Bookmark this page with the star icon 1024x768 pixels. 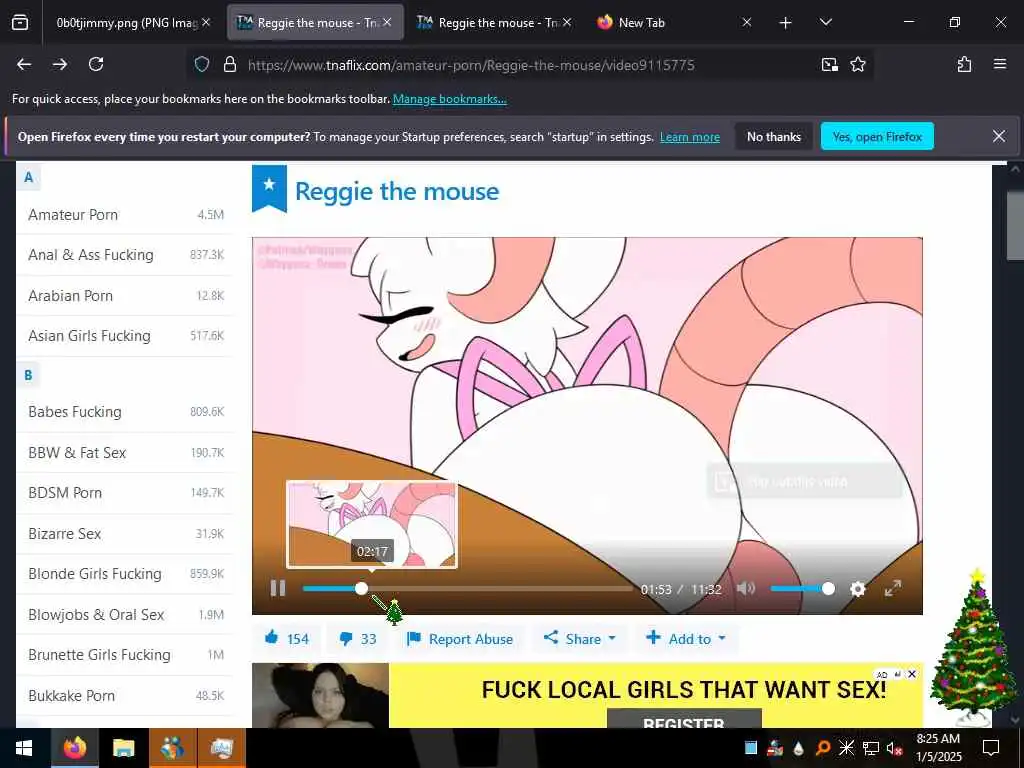click(857, 64)
